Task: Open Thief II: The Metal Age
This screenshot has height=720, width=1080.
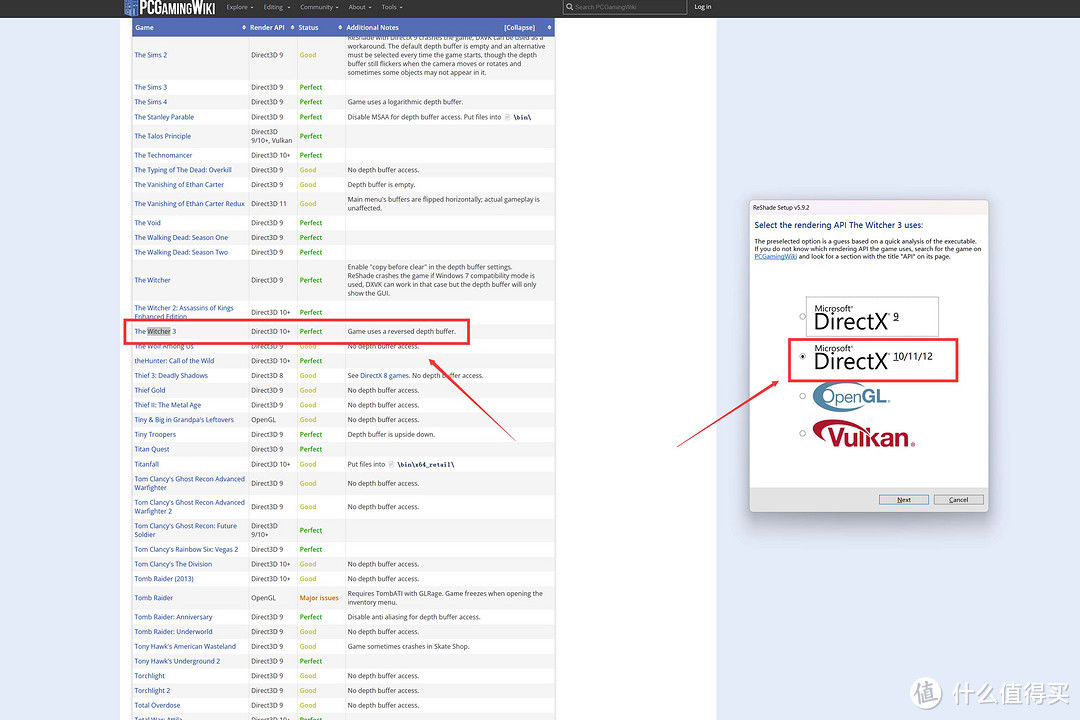Action: [x=167, y=405]
